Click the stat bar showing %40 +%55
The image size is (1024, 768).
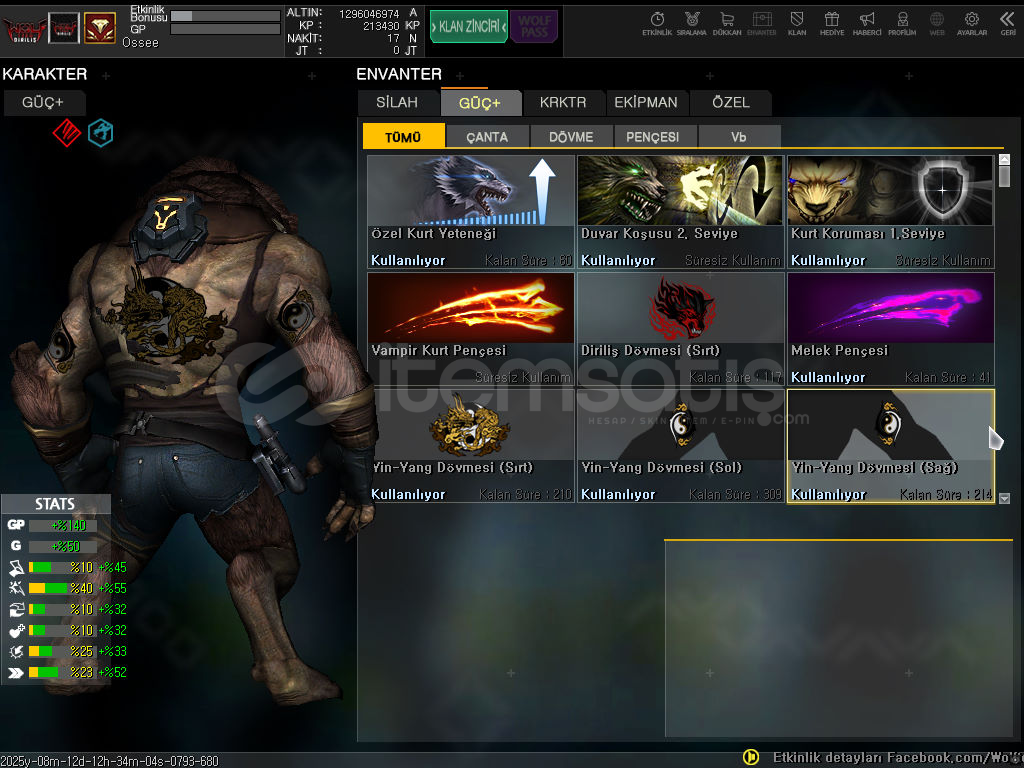61,588
